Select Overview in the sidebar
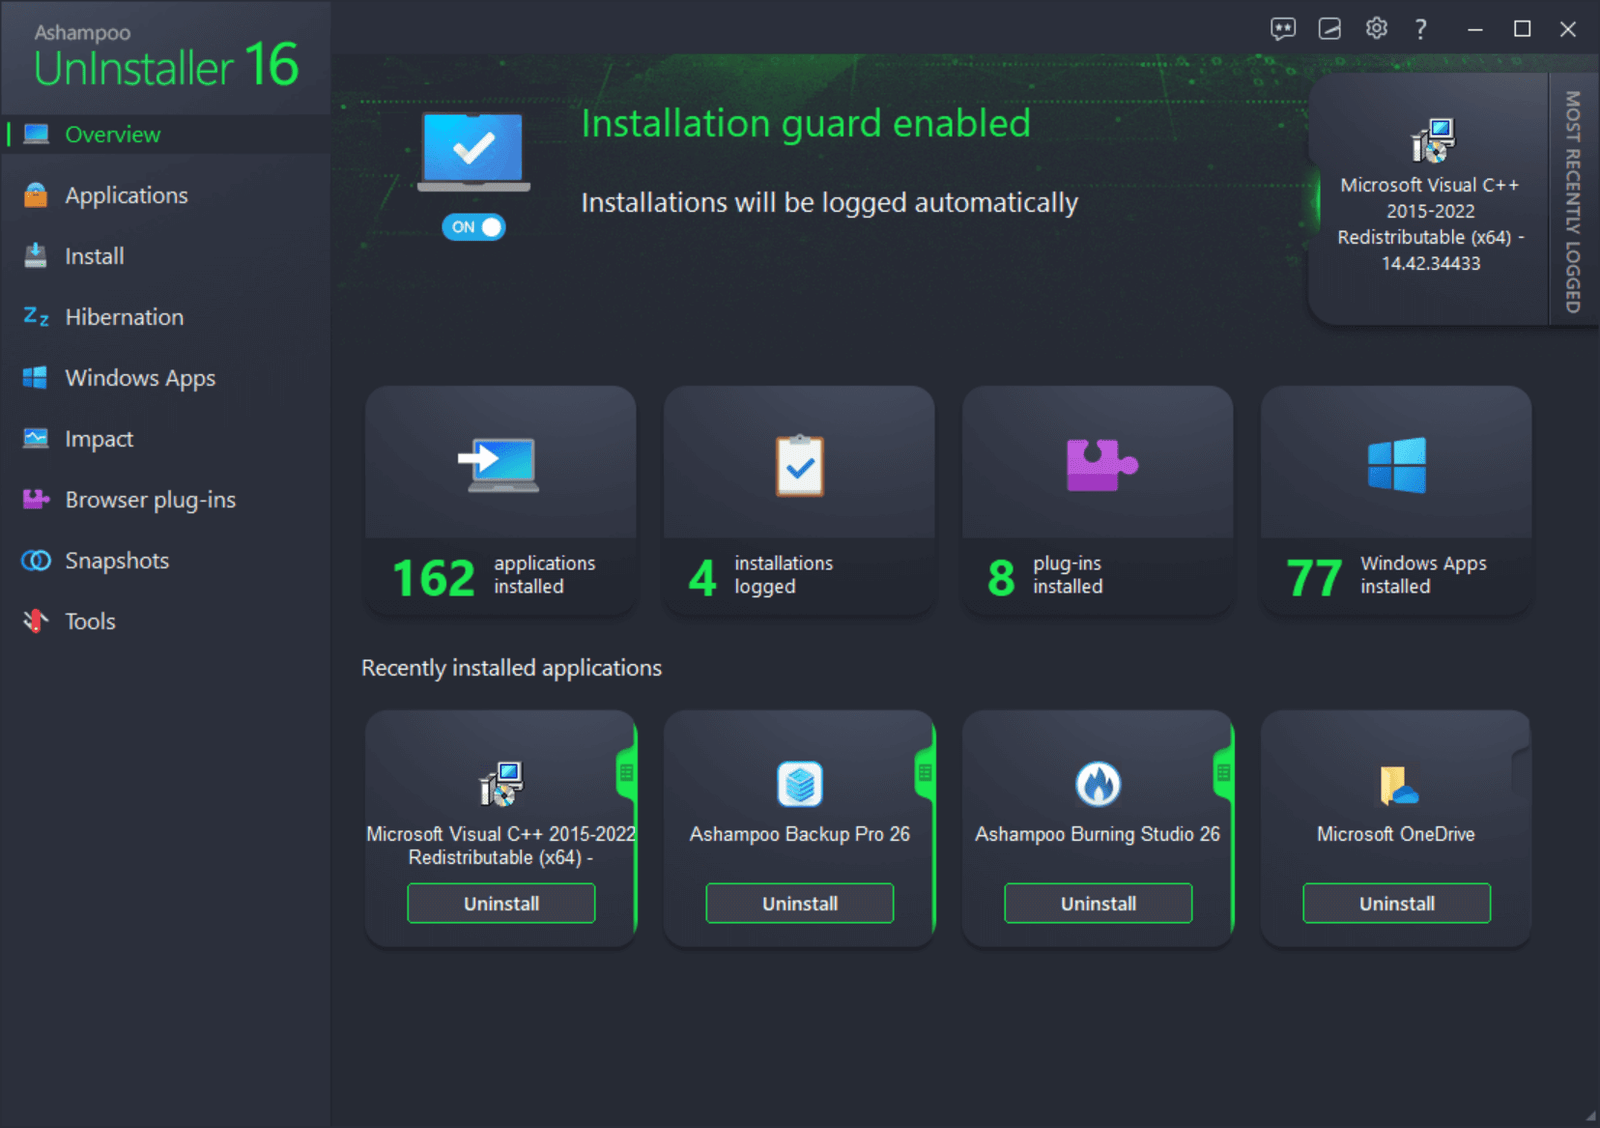The width and height of the screenshot is (1600, 1128). 112,134
